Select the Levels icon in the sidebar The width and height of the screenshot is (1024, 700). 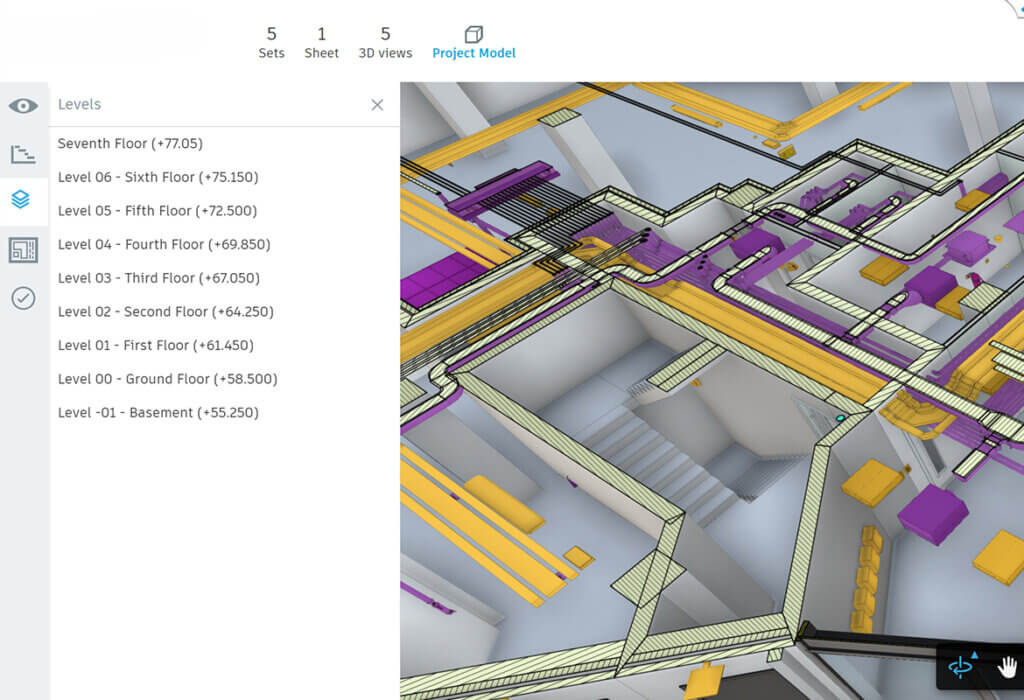coord(23,199)
